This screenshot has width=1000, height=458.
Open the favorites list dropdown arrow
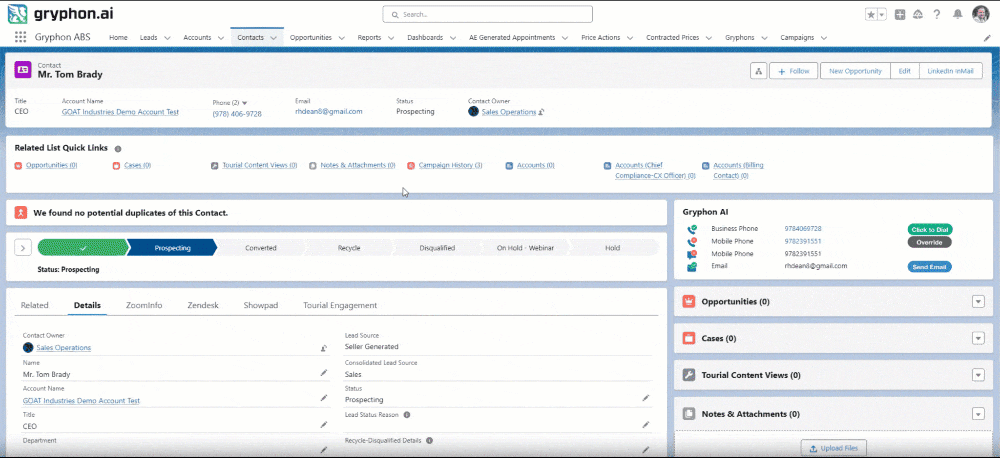[881, 15]
